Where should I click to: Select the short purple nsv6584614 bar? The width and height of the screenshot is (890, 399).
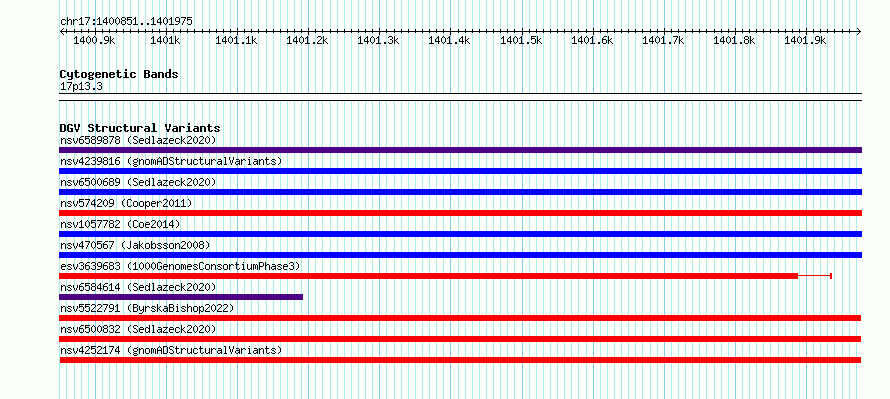point(181,297)
